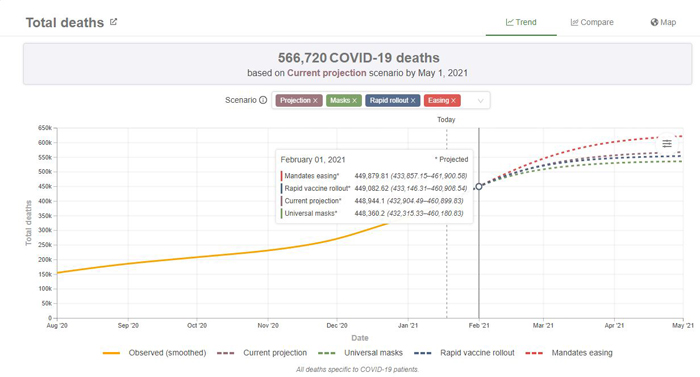700x377 pixels.
Task: Click Mandates easing value 449,879.81 in tooltip
Action: tap(371, 176)
